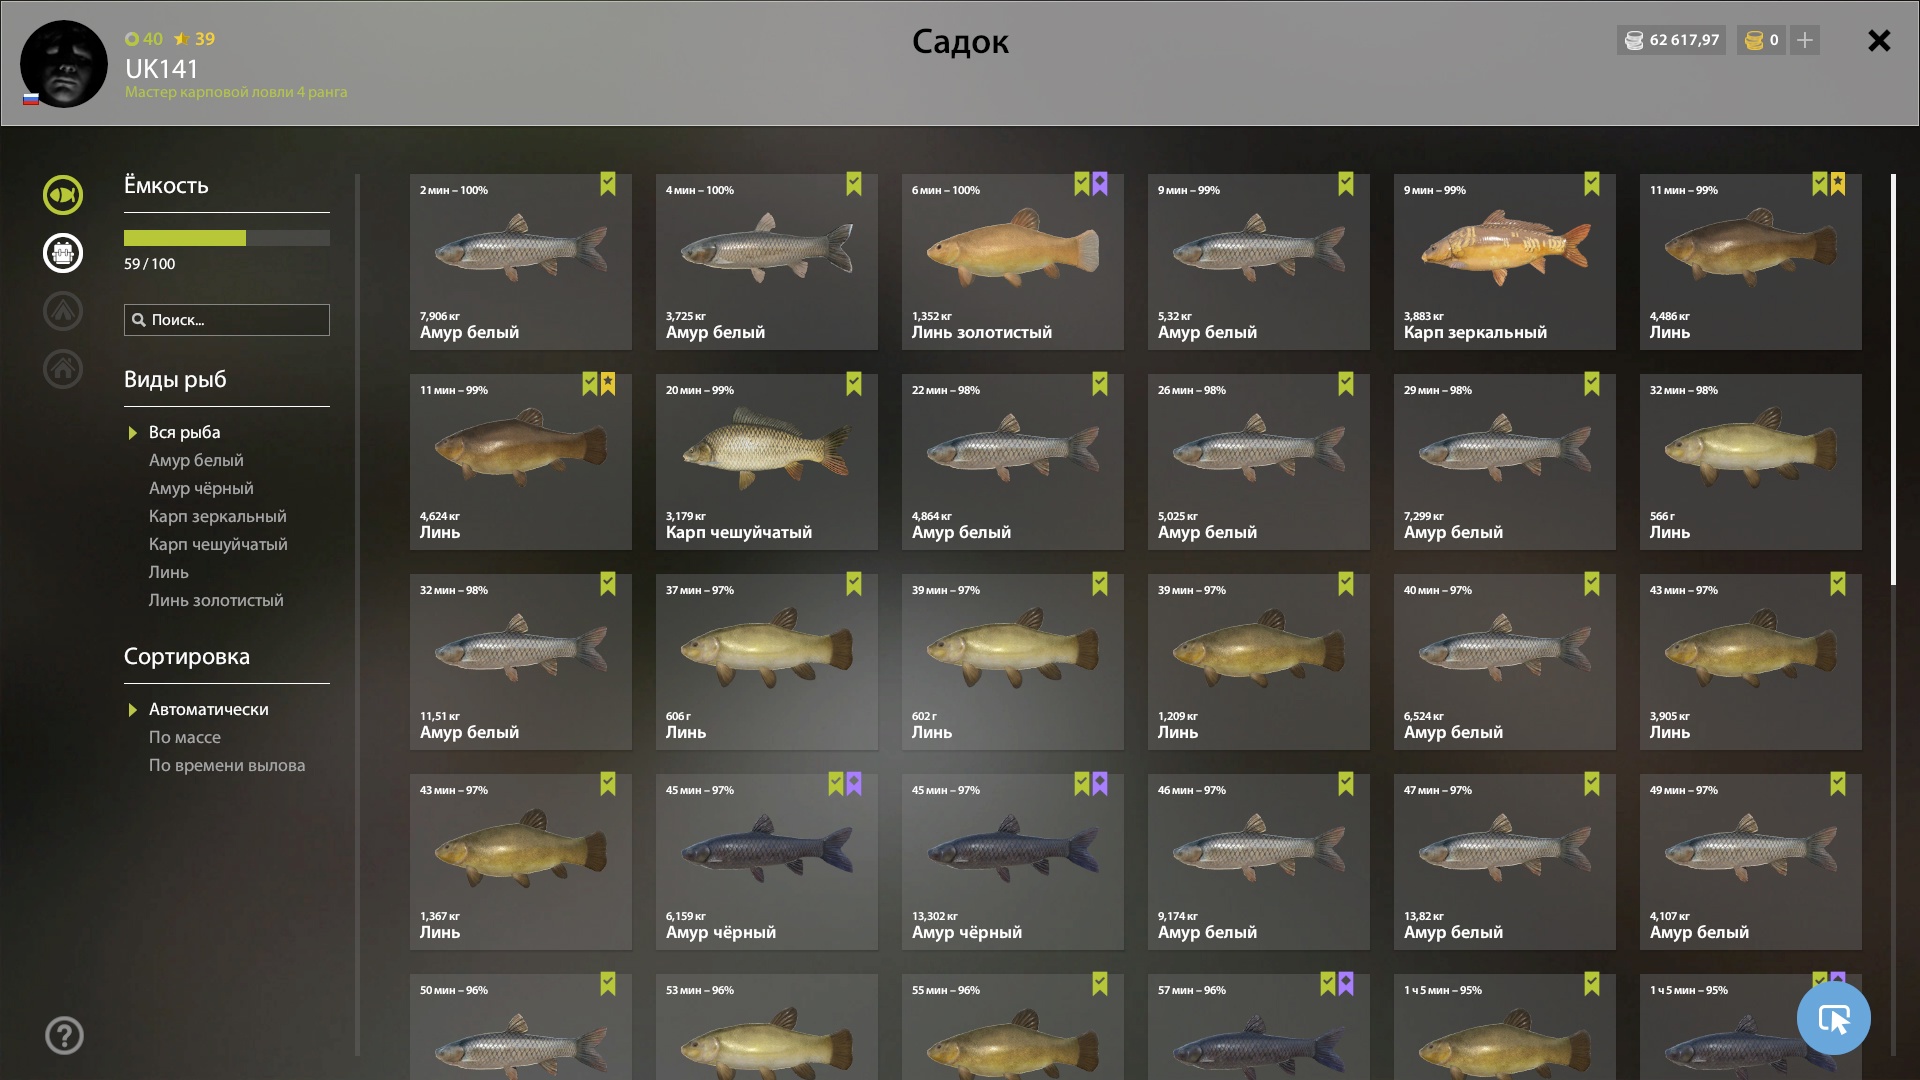Image resolution: width=1920 pixels, height=1080 pixels.
Task: Open the UK141 player avatar
Action: click(64, 64)
